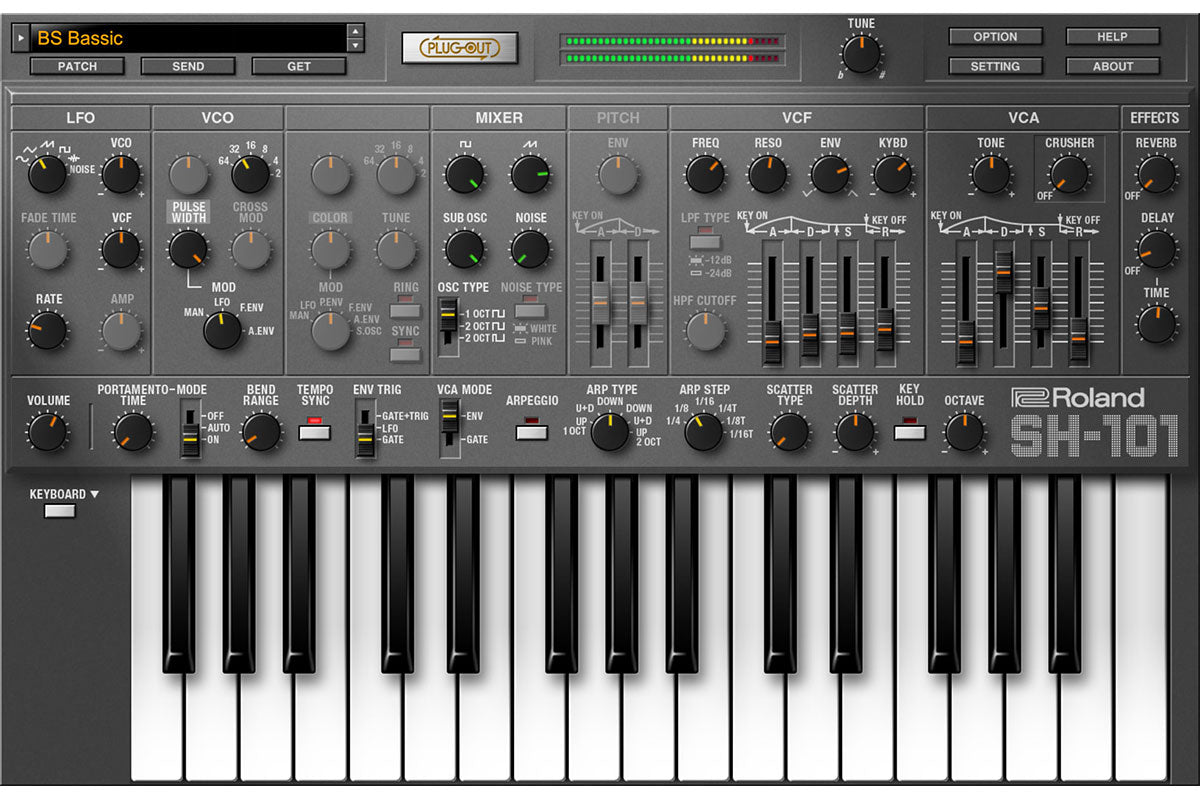
Task: Click the SUB OSC level knob
Action: (465, 249)
